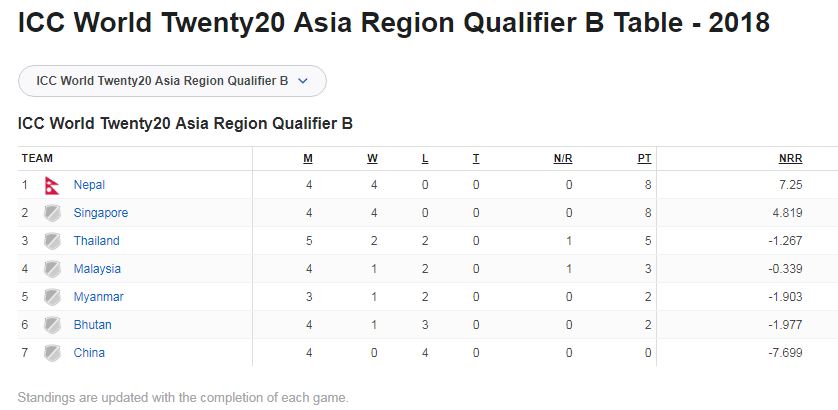Sort table by M matches column
Screen dimensions: 838x410
[x=308, y=159]
